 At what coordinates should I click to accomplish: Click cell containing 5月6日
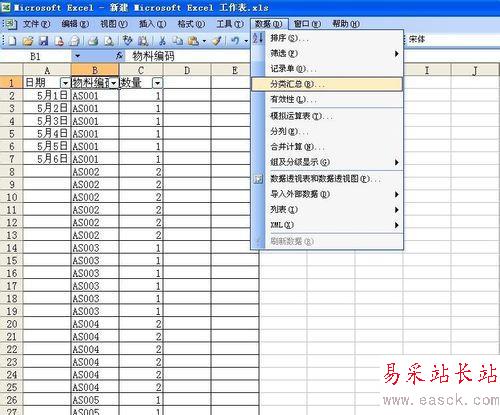click(47, 159)
